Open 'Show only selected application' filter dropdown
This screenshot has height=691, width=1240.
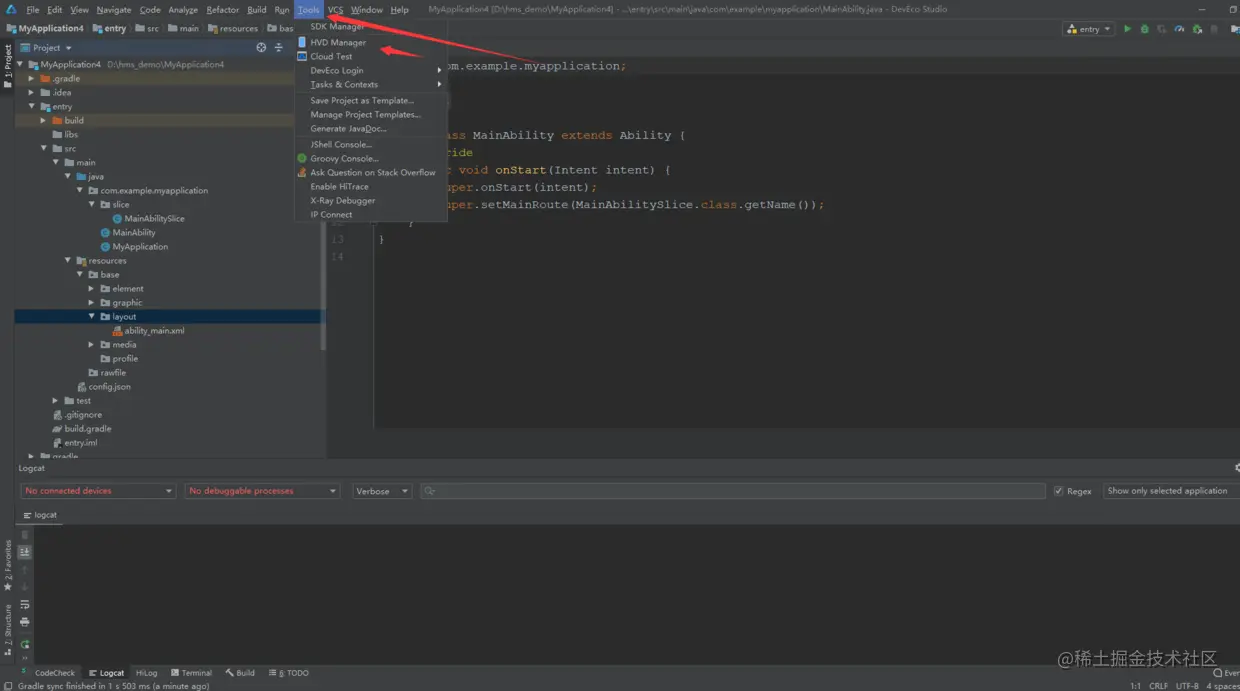coord(1171,491)
